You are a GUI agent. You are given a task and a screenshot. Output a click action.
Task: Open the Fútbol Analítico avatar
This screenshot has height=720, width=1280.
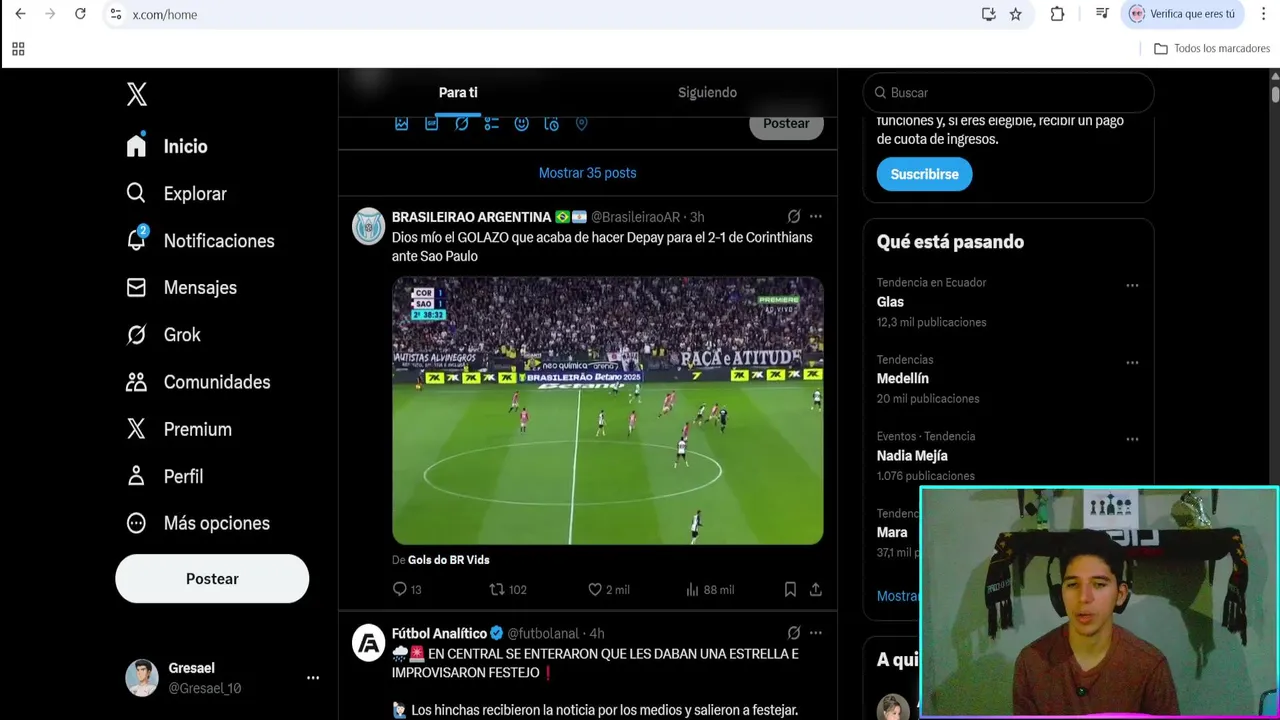(369, 643)
